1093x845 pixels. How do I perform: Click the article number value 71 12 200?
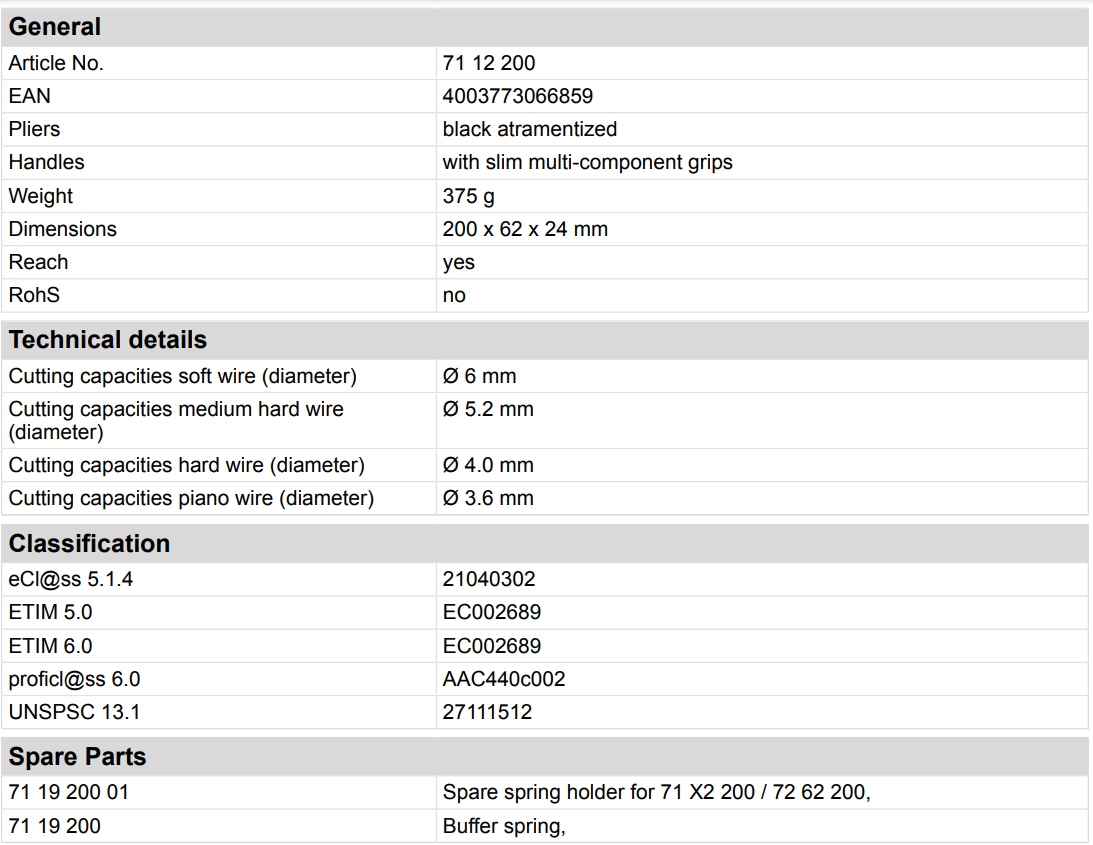point(488,63)
